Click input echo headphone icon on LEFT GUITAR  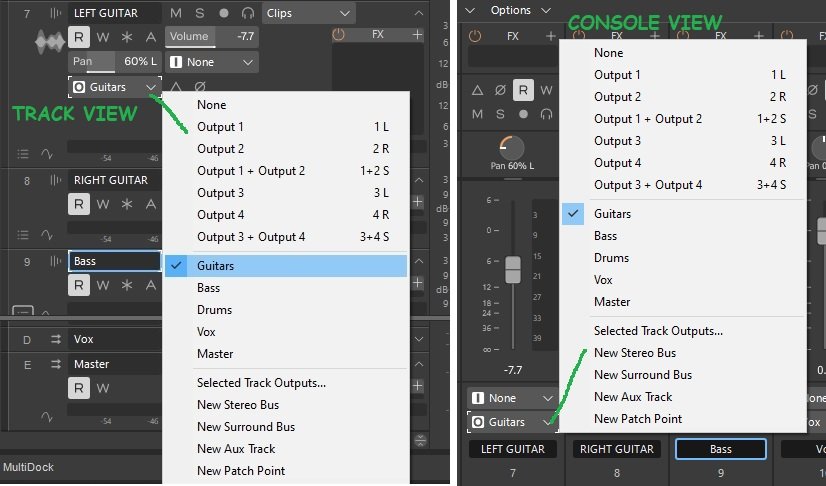pyautogui.click(x=246, y=14)
